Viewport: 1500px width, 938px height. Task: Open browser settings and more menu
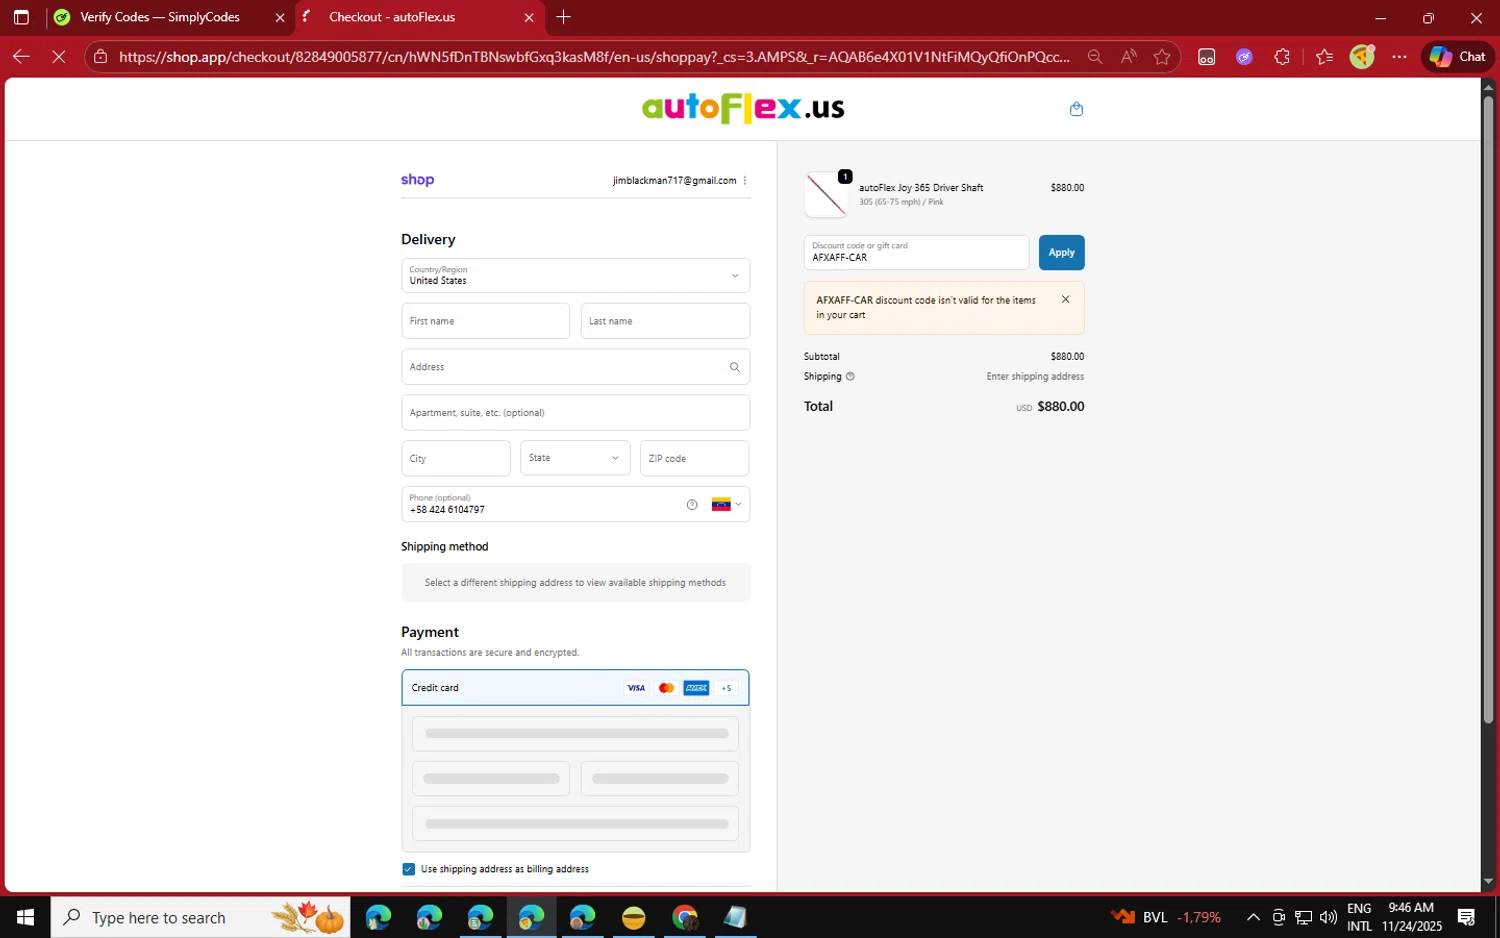pyautogui.click(x=1399, y=57)
